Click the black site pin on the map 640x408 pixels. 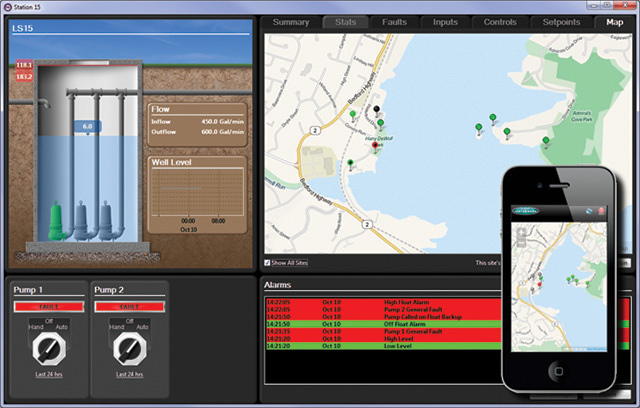[377, 110]
